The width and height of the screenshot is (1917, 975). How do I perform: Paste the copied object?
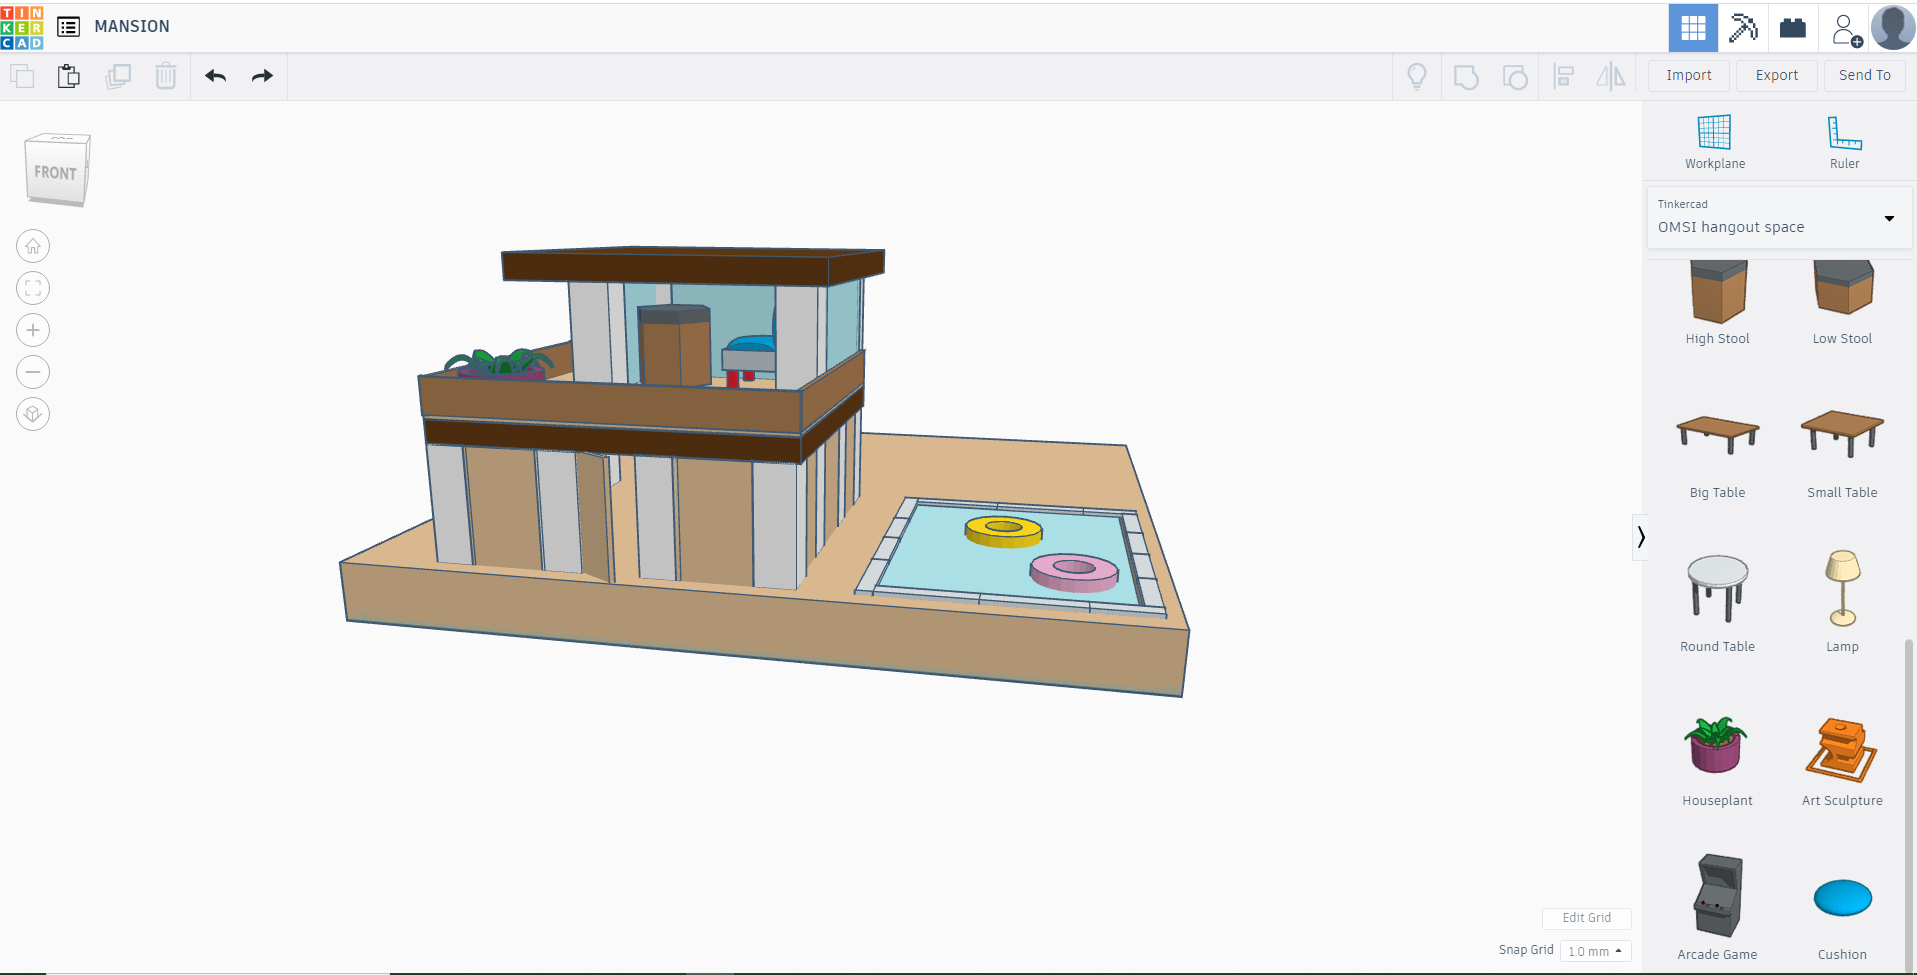click(x=68, y=75)
